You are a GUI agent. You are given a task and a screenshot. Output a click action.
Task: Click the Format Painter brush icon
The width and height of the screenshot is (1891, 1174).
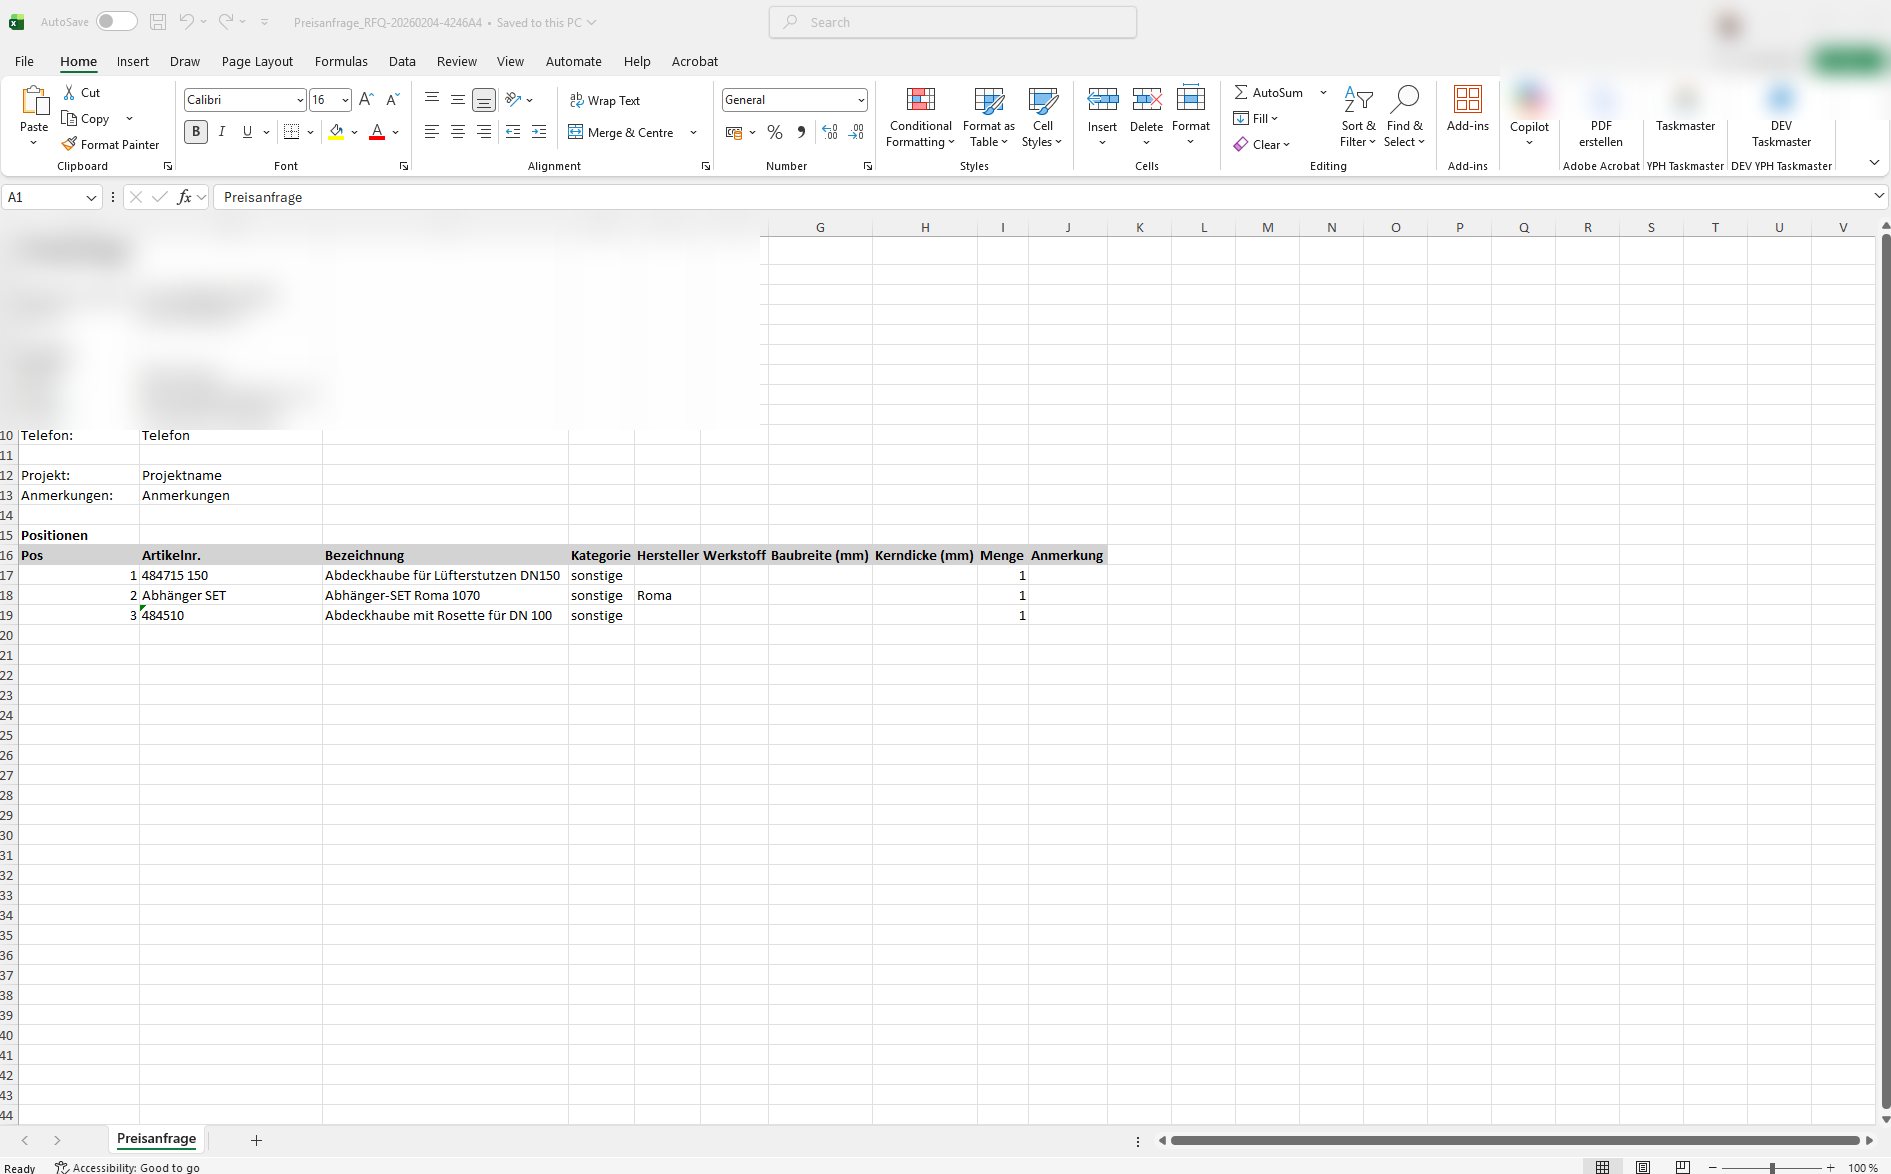tap(69, 144)
